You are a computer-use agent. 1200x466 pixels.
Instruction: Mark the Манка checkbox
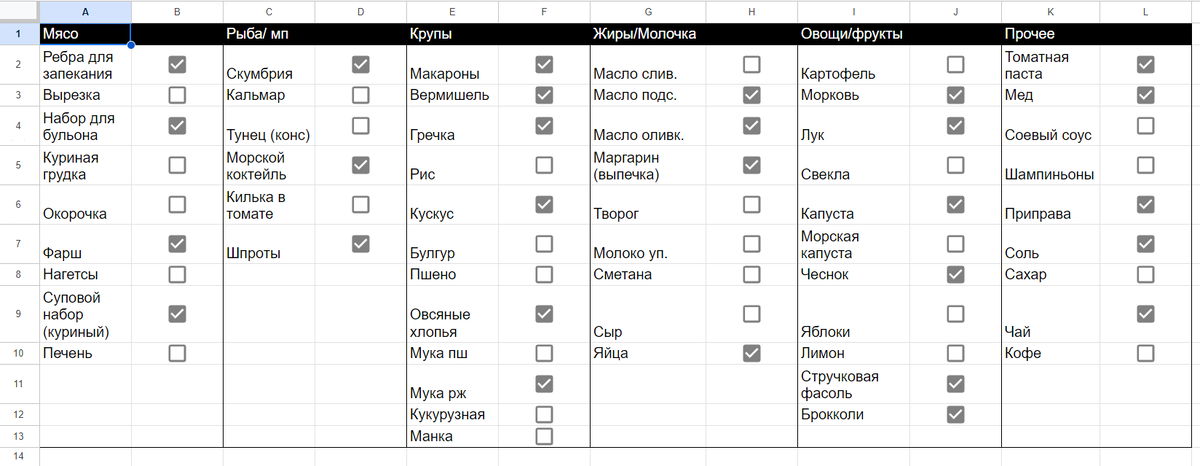point(544,436)
